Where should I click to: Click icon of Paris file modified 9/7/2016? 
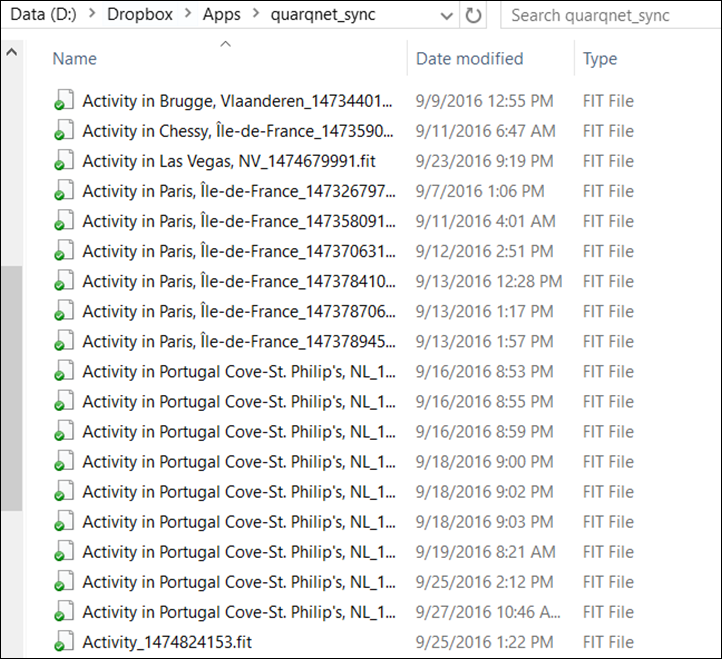tap(63, 191)
